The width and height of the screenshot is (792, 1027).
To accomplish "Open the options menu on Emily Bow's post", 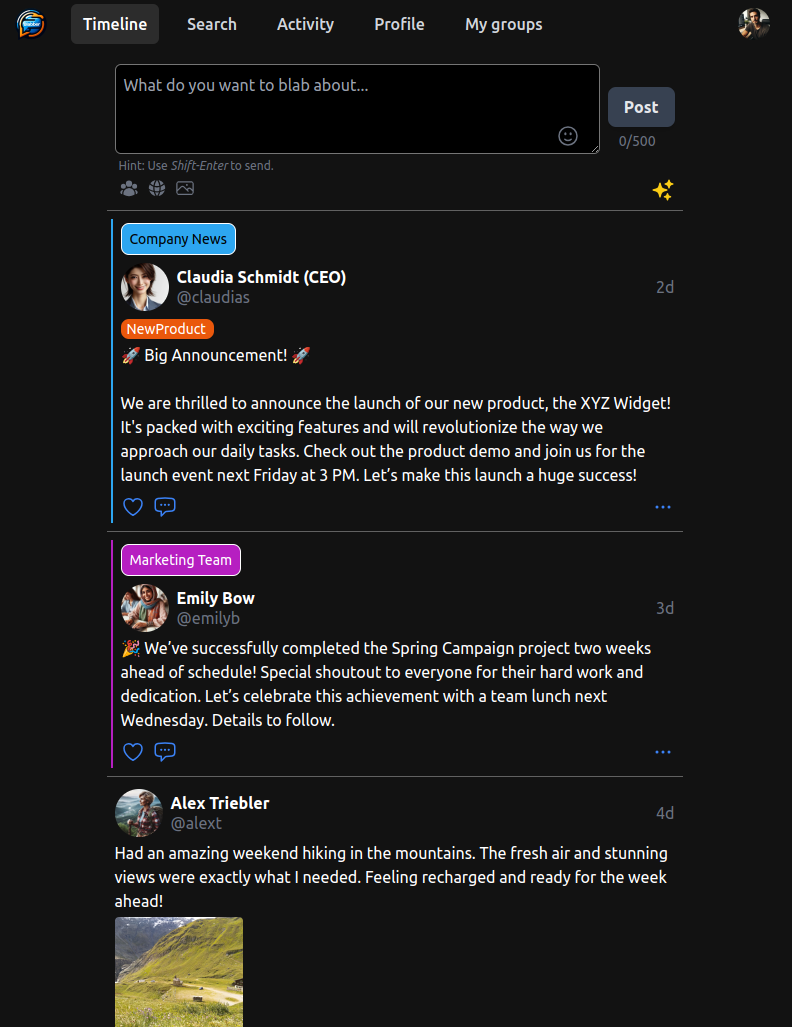I will coord(662,752).
